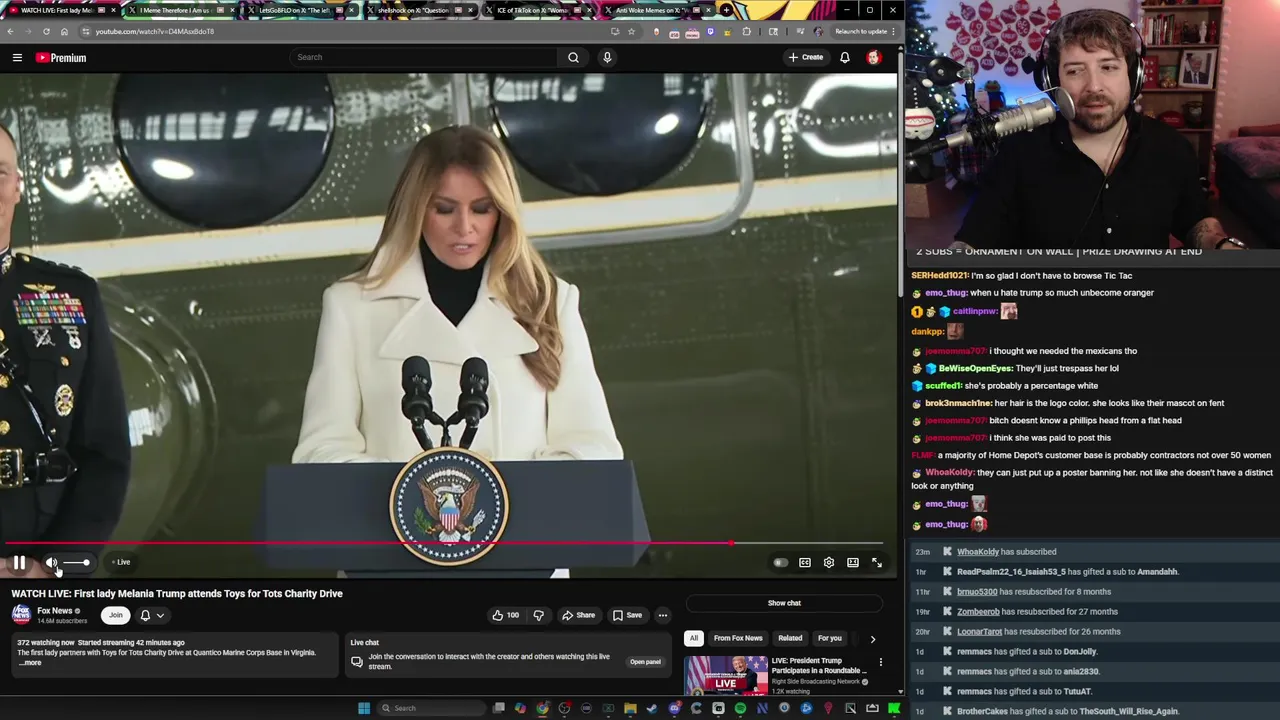Toggle the autoplay switch in the player
The height and width of the screenshot is (720, 1280).
coord(781,563)
